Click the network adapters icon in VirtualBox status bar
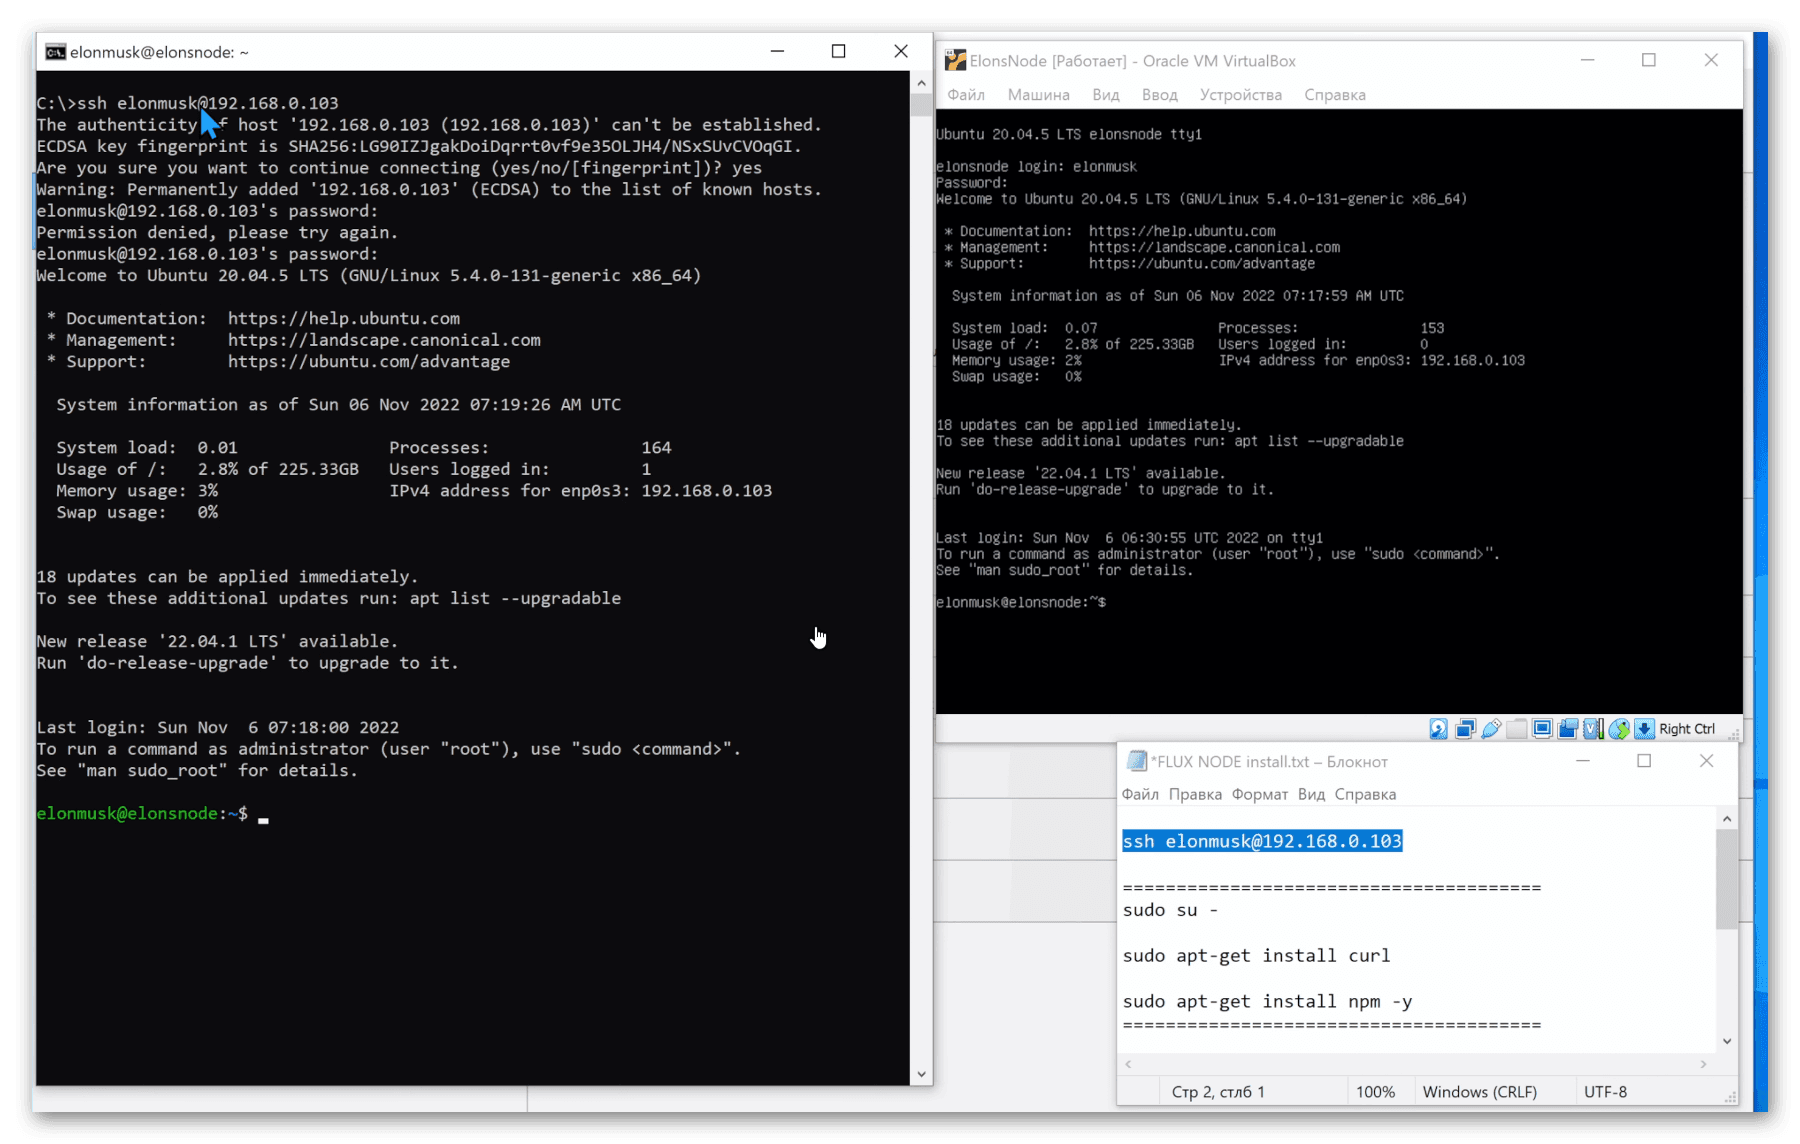Image resolution: width=1800 pixels, height=1144 pixels. pos(1465,729)
